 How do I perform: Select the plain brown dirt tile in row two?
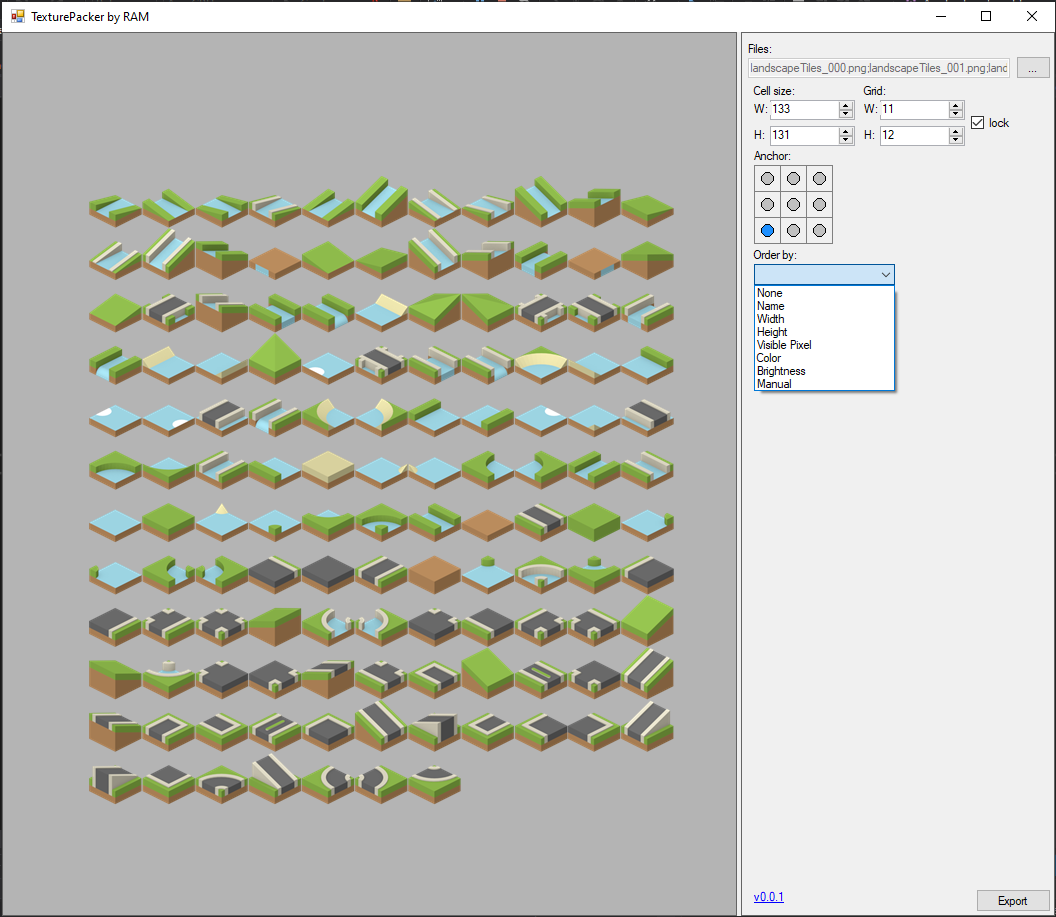[275, 262]
